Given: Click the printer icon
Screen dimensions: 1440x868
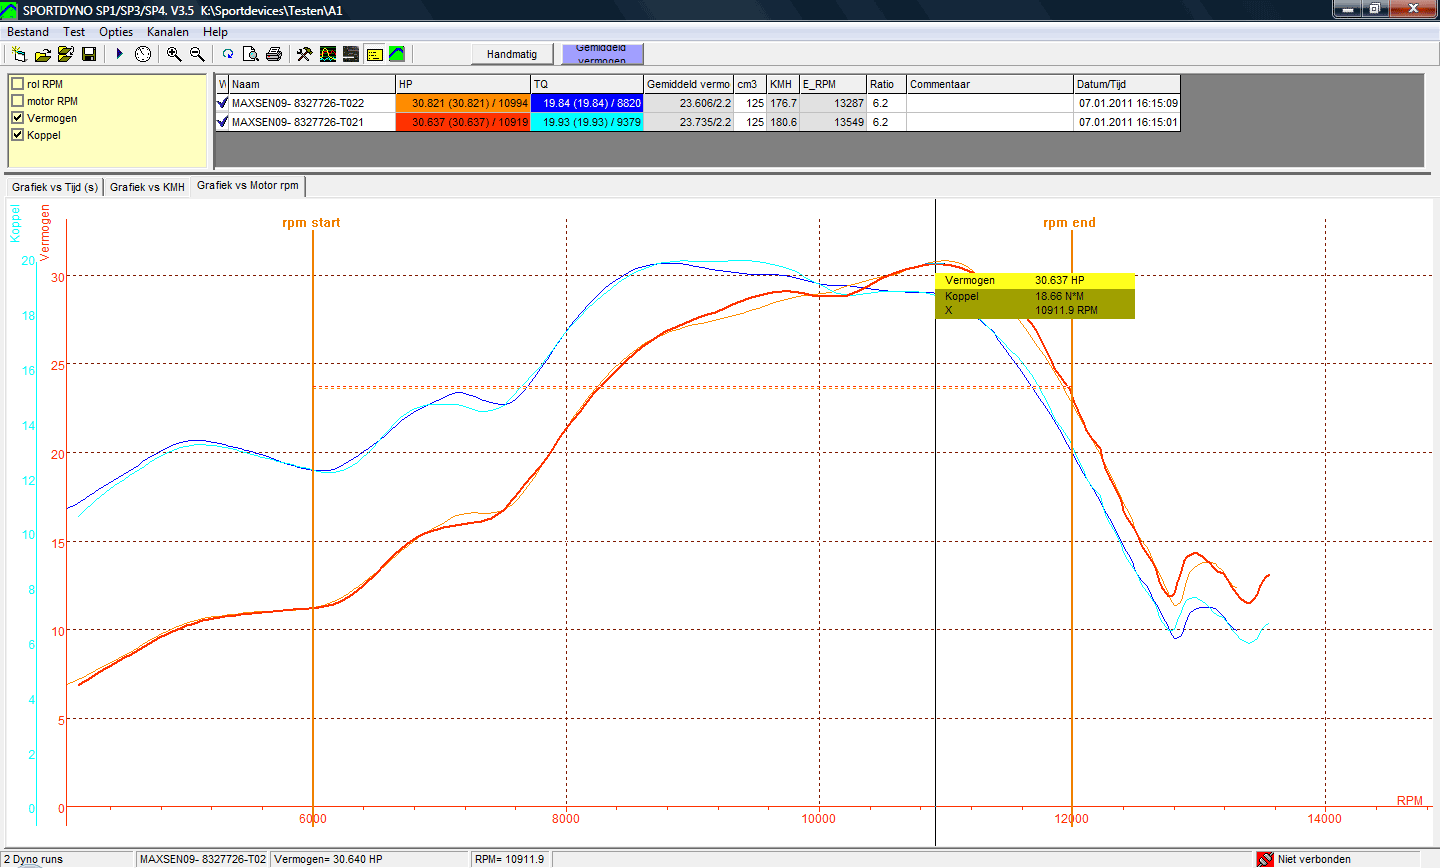Looking at the screenshot, I should click(274, 54).
